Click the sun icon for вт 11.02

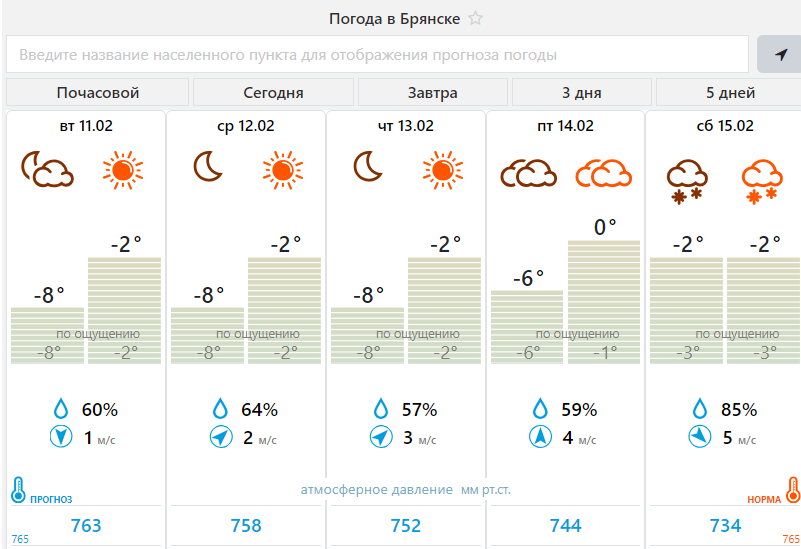pos(123,170)
